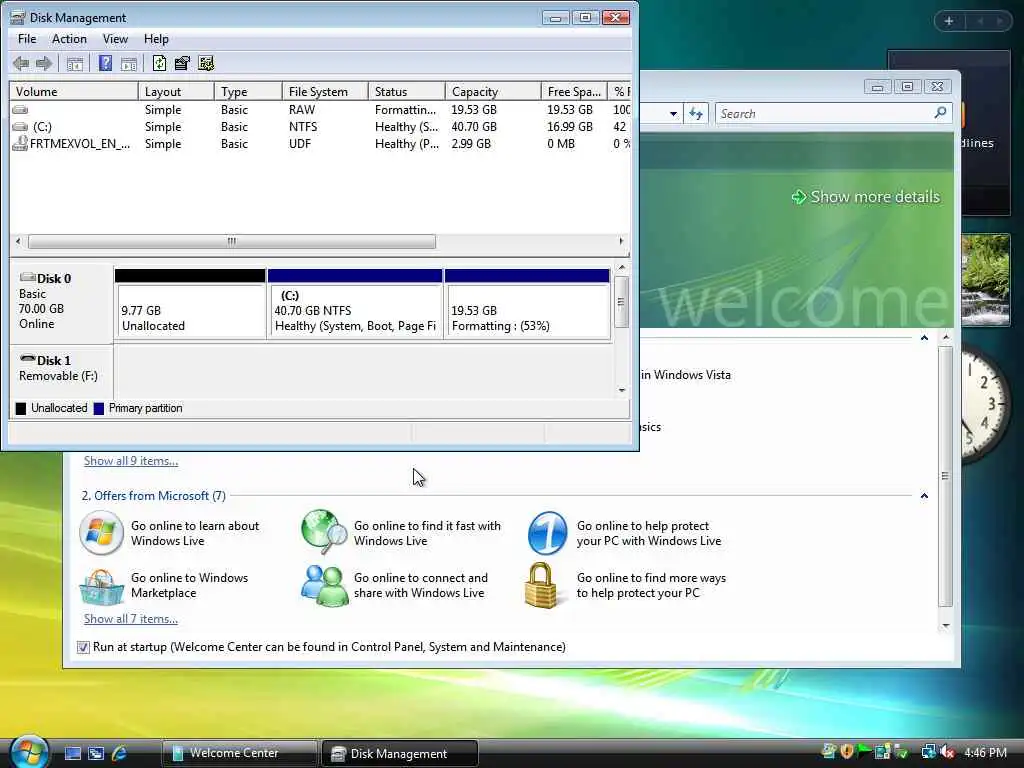1024x768 pixels.
Task: Sort by Volume column header
Action: tap(74, 91)
